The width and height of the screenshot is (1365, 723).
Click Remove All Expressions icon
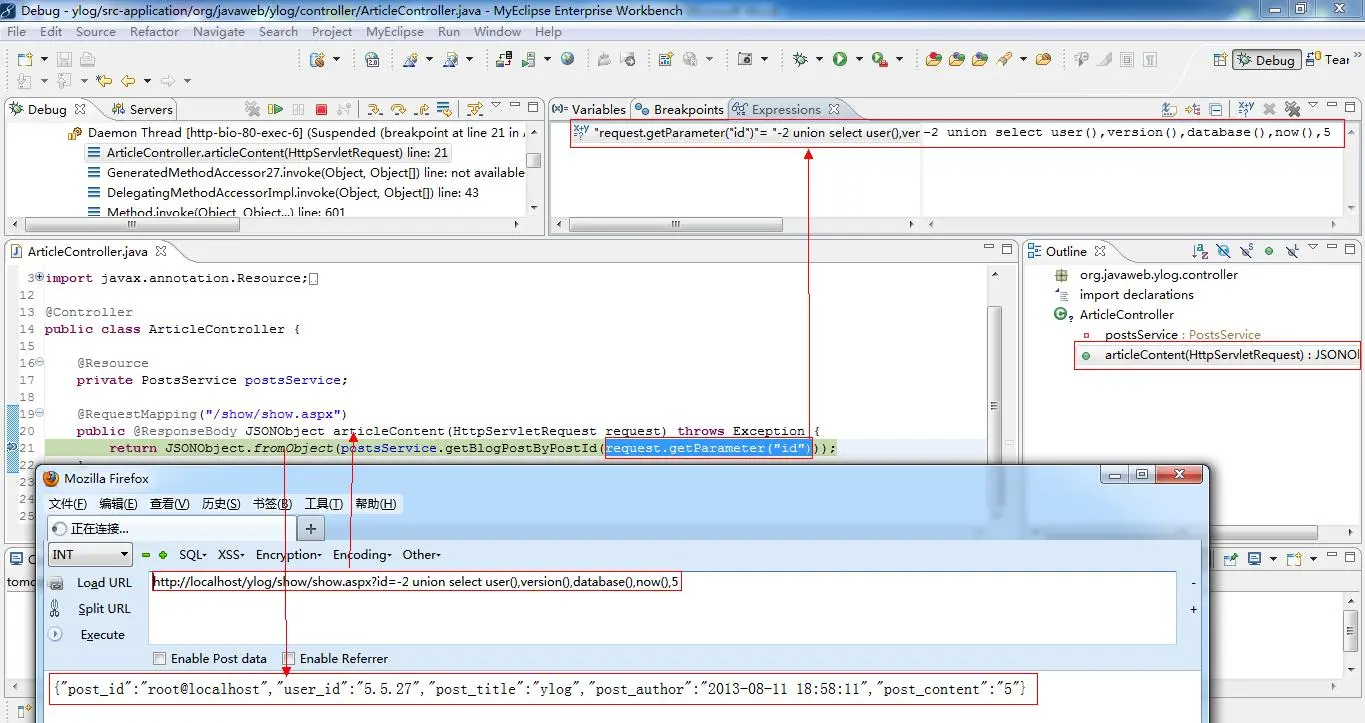(1292, 109)
